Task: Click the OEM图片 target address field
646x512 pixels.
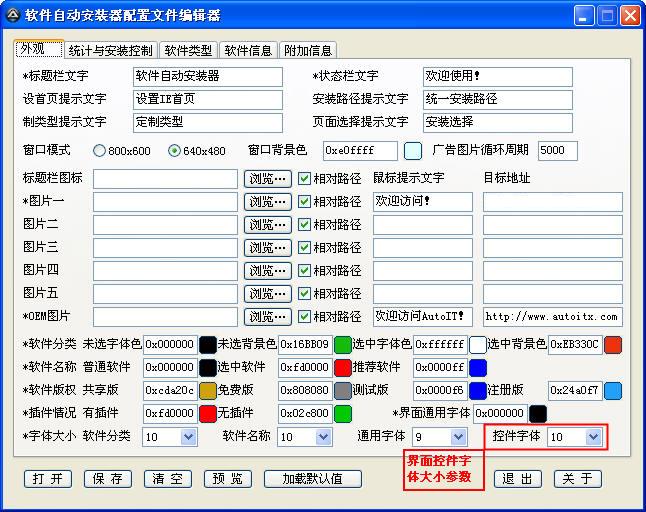Action: [553, 317]
